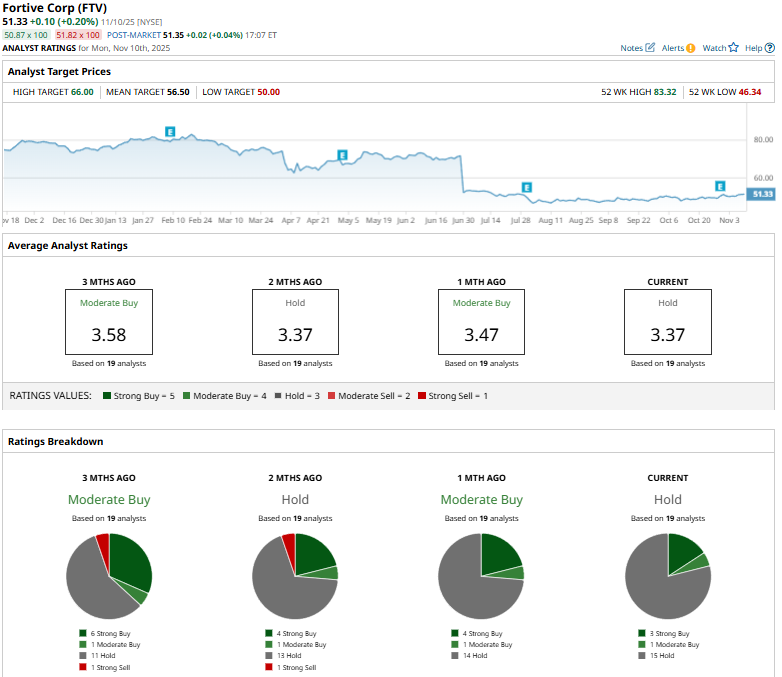Click the Strong Buy dark green legend swatch
Image resolution: width=782 pixels, height=677 pixels.
tap(107, 396)
